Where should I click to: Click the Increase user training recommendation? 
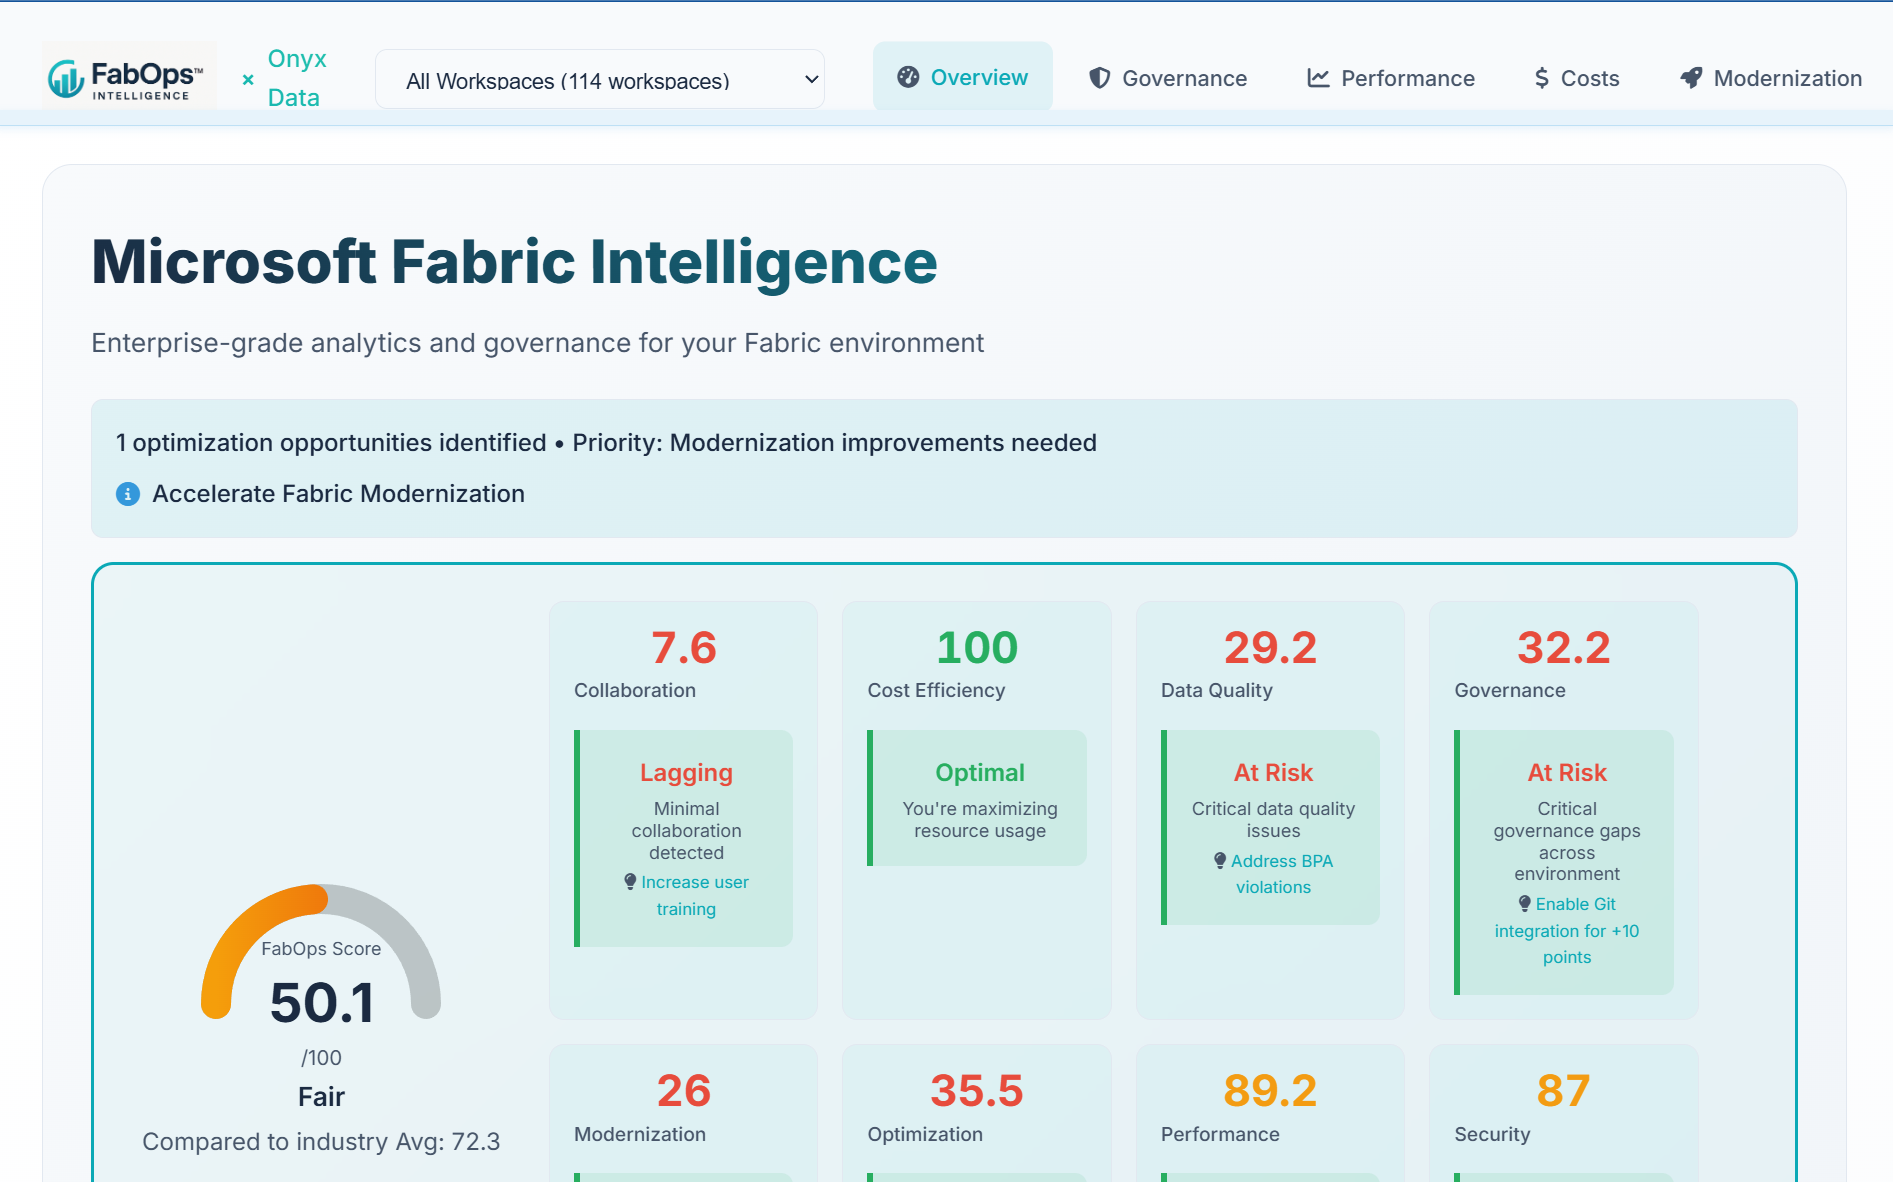click(x=686, y=896)
